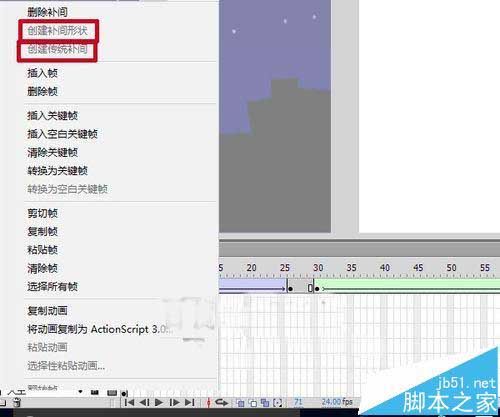This screenshot has height=417, width=500.
Task: Choose 将动画复制为 ActionScript 3.0 entry
Action: [x=99, y=329]
